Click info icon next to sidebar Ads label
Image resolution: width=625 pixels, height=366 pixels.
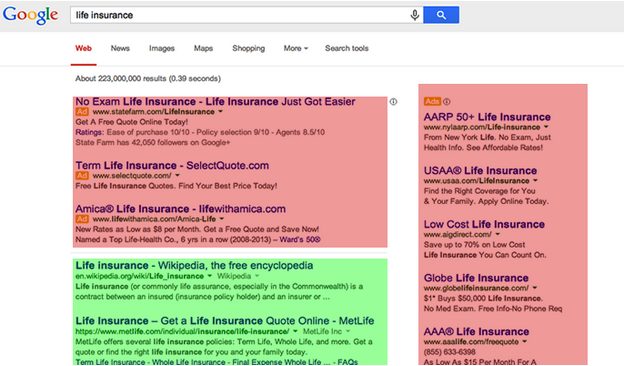pyautogui.click(x=447, y=102)
